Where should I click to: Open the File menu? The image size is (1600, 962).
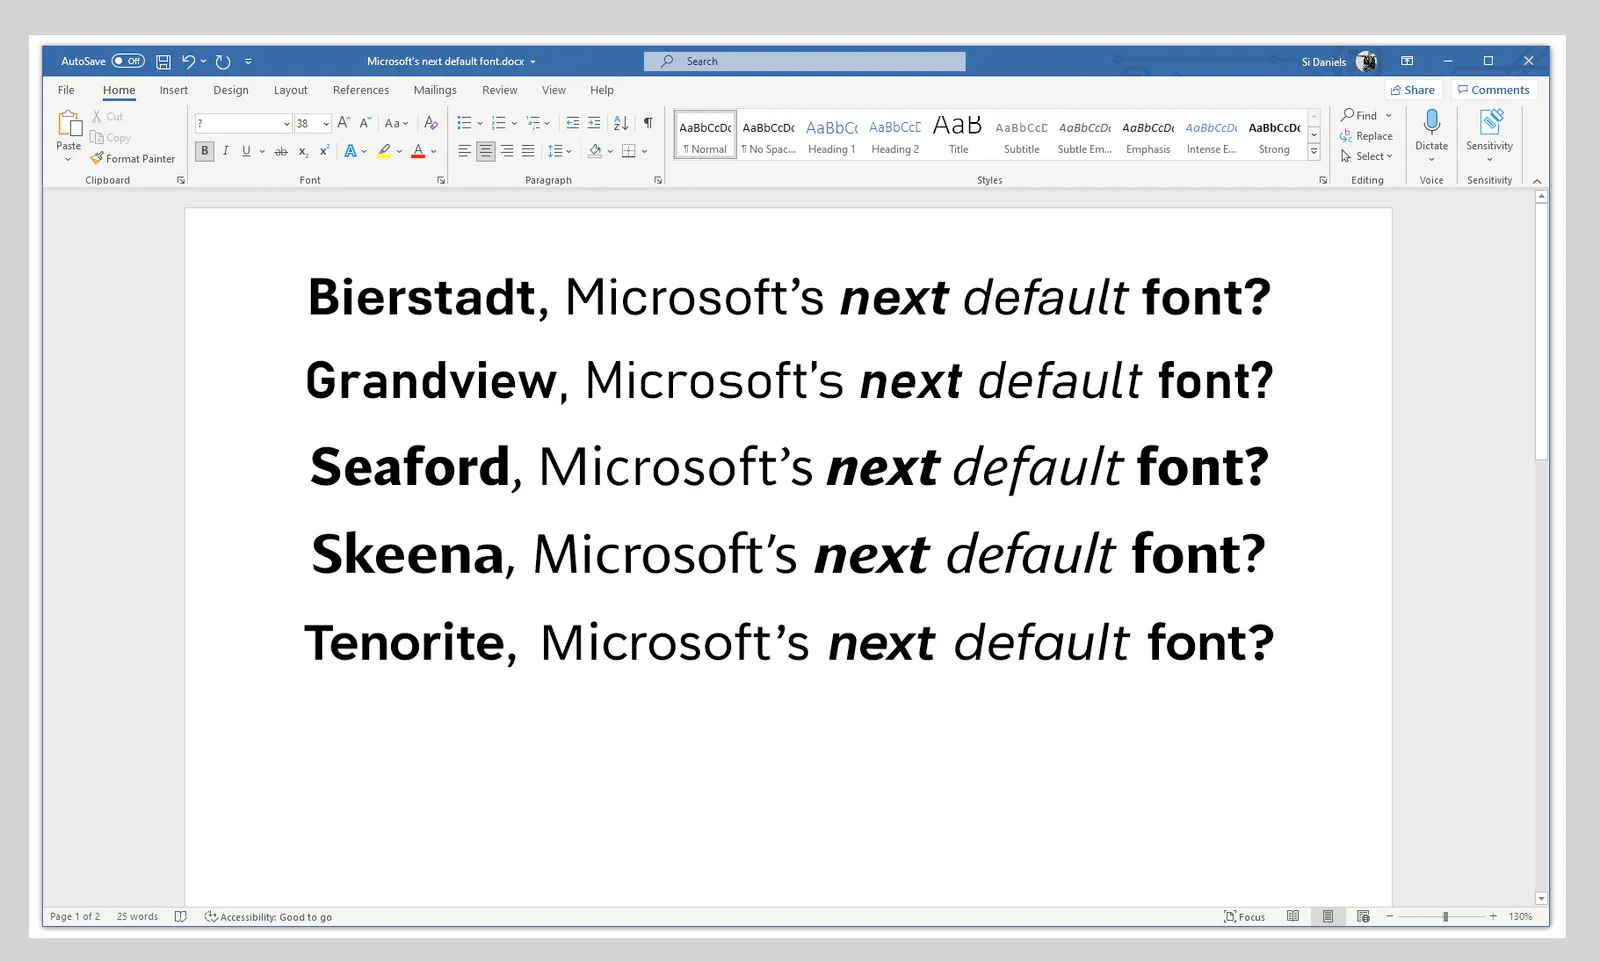point(66,90)
